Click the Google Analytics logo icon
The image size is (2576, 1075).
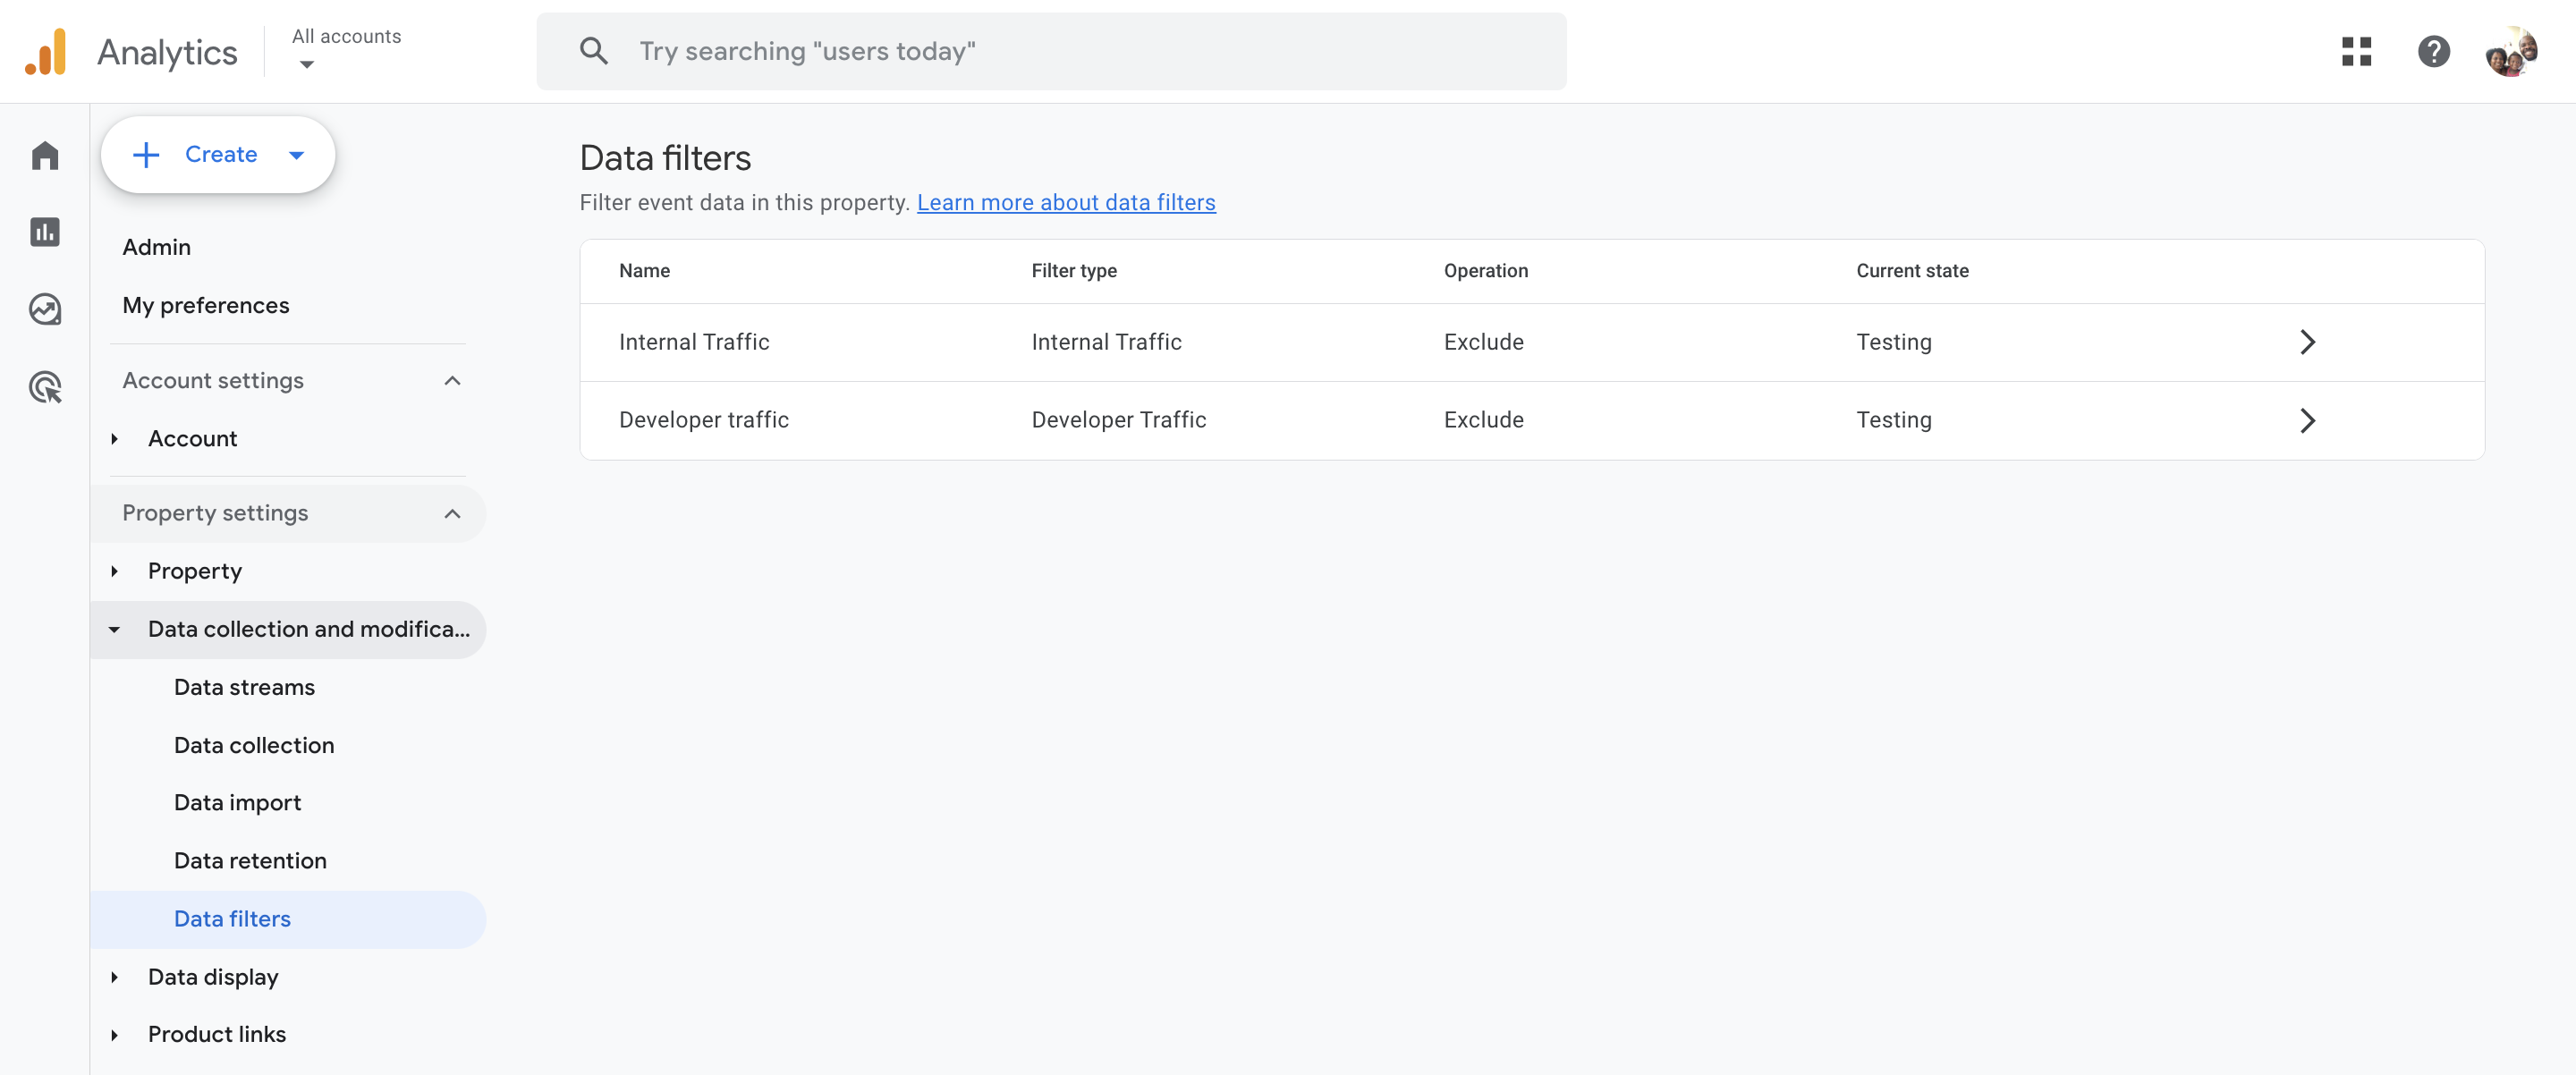point(45,51)
